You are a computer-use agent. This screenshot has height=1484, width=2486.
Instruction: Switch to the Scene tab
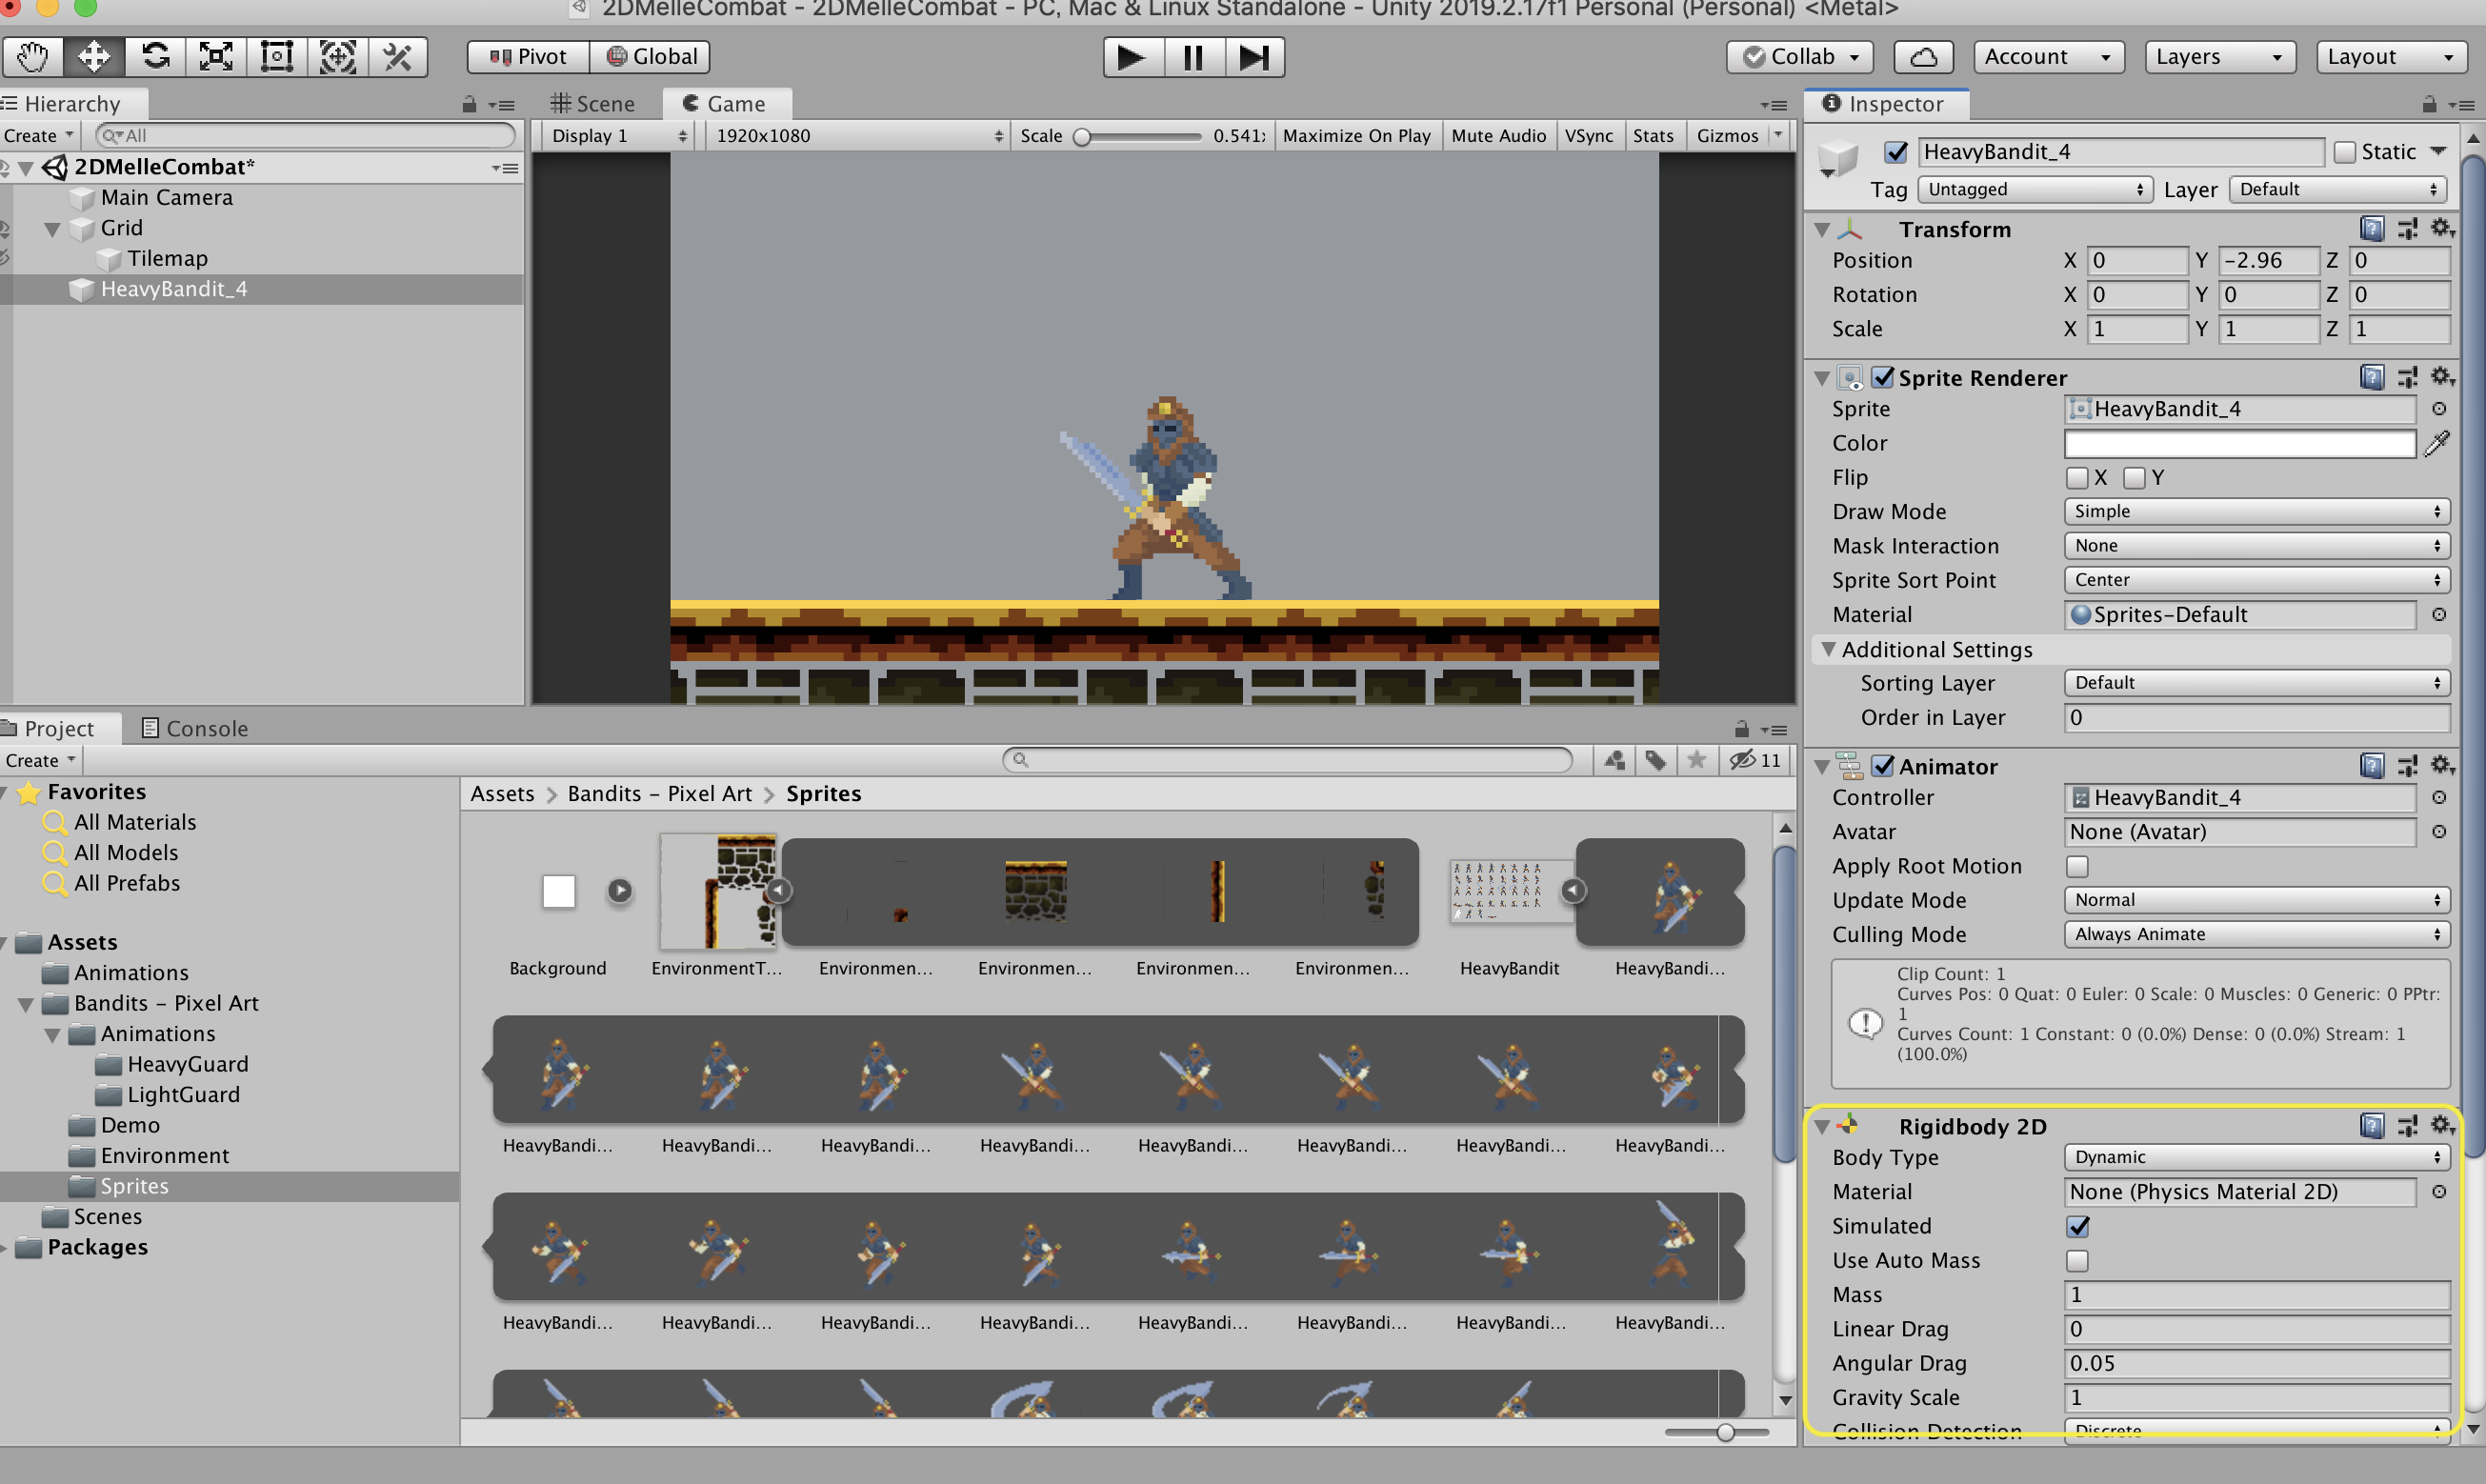(x=593, y=104)
